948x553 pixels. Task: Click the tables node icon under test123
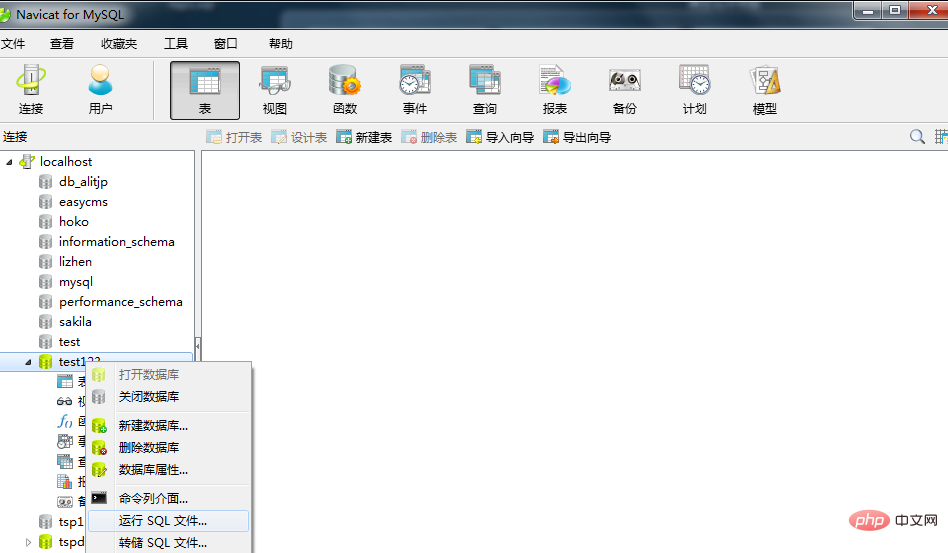65,381
